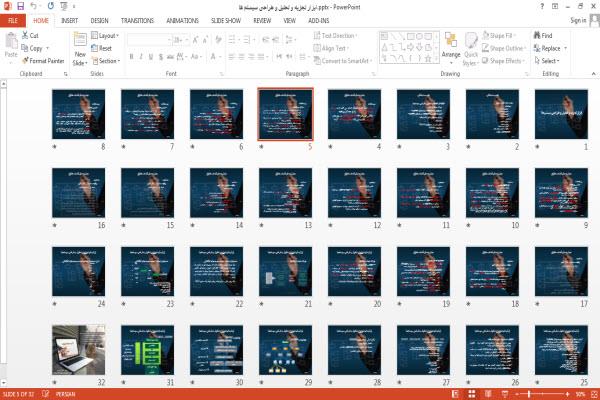Switch to the REVIEW tab
The image size is (600, 400).
[262, 21]
